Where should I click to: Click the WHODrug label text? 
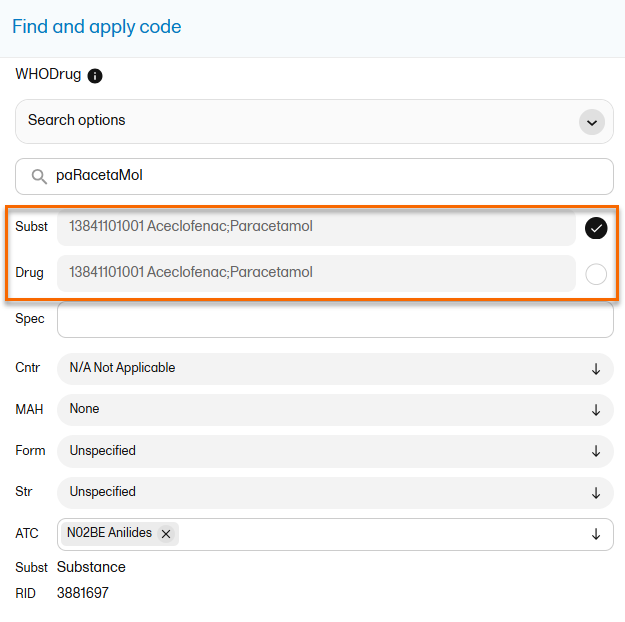pyautogui.click(x=48, y=75)
